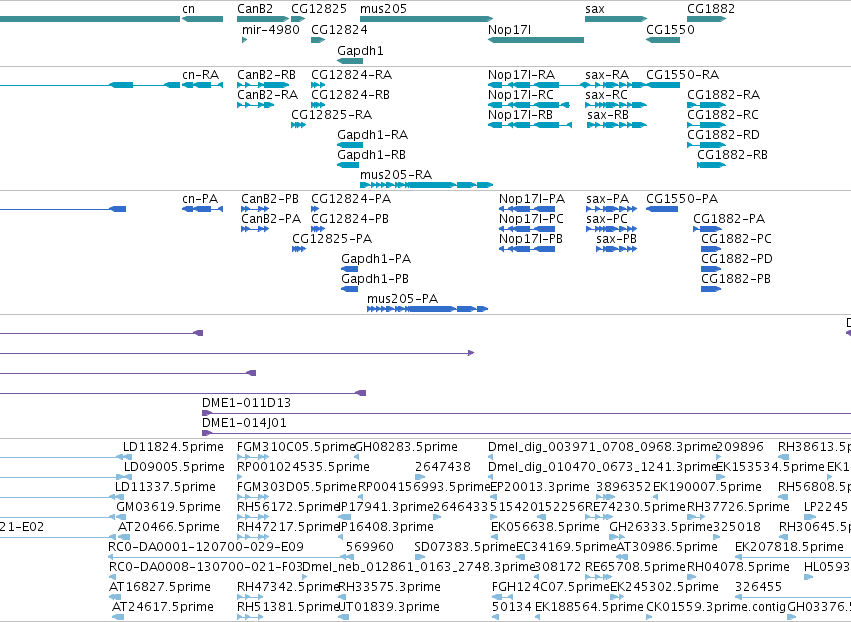Open EST AT16827.5prime label
Screen dimensions: 851x622
pos(160,587)
